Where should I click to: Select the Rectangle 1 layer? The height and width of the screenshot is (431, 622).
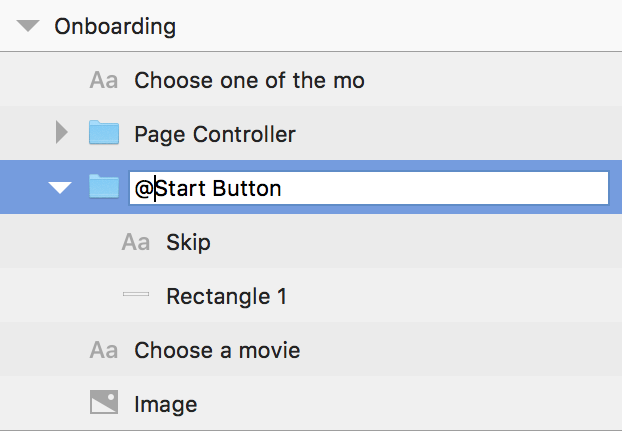click(x=311, y=295)
